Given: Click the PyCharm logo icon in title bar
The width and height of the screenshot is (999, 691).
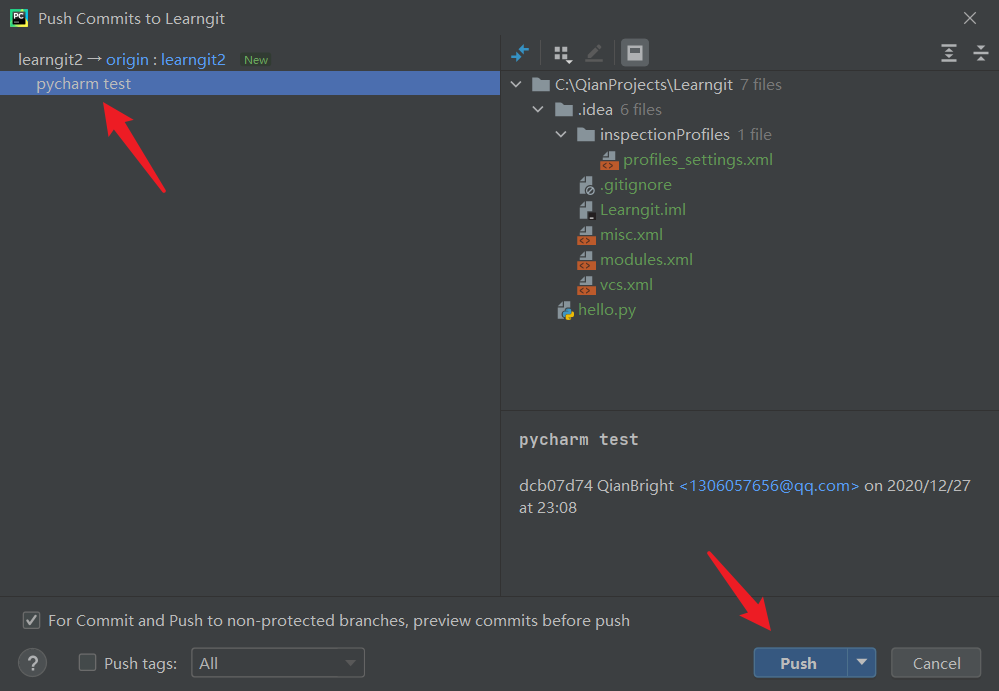Looking at the screenshot, I should (19, 18).
